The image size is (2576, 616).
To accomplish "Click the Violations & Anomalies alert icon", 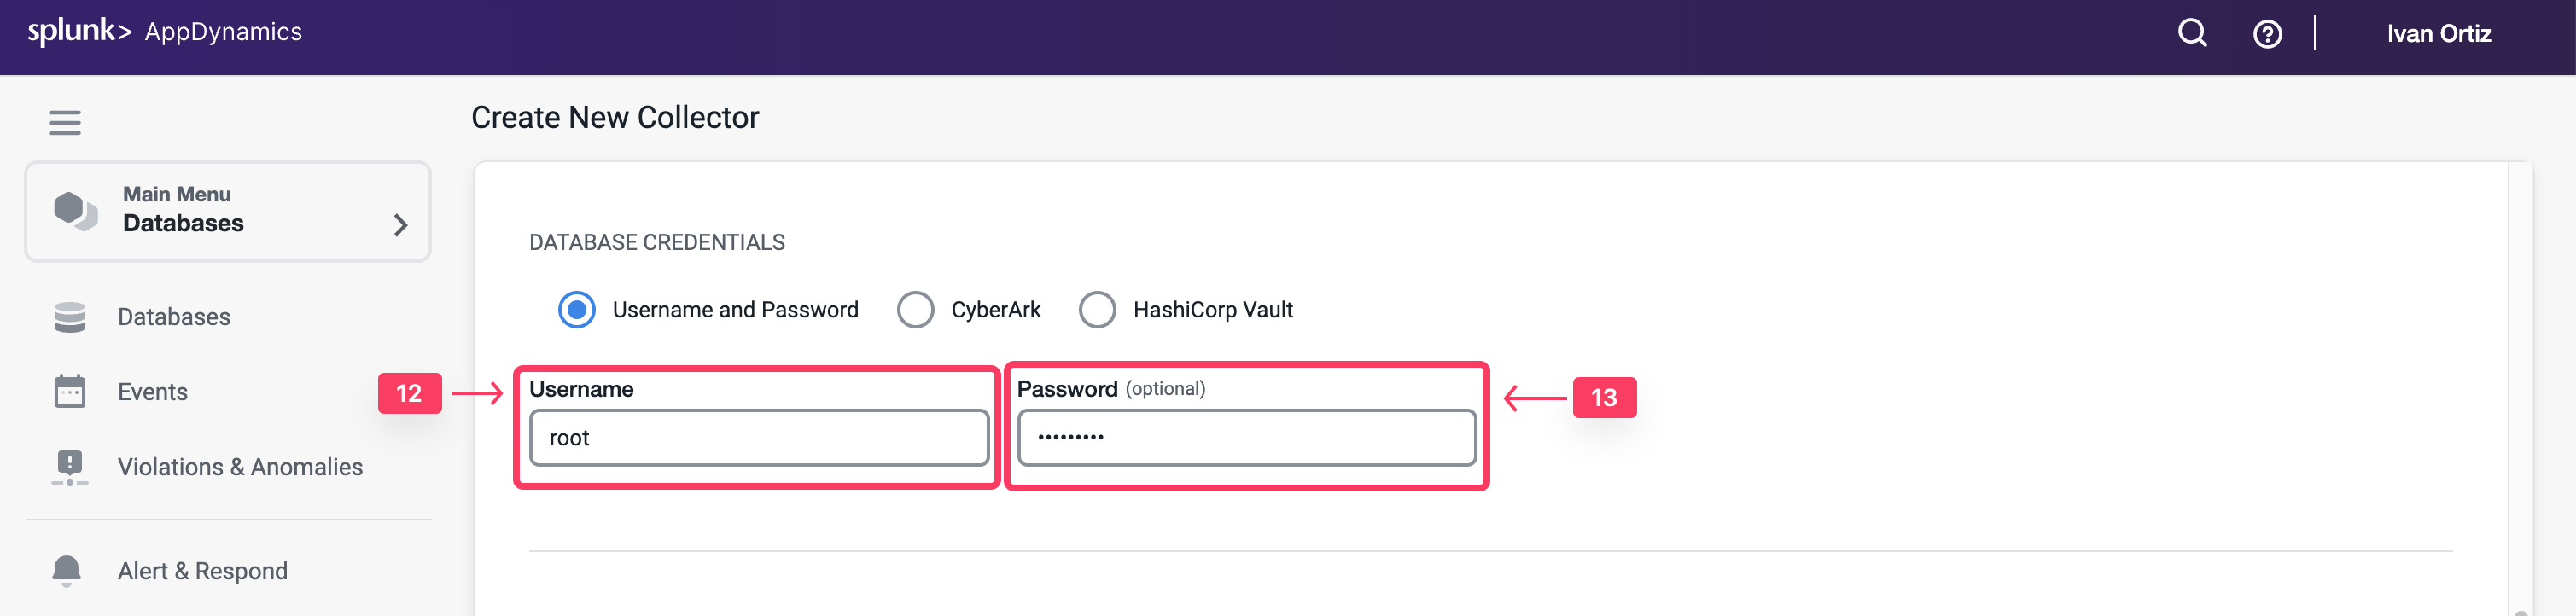I will [70, 467].
